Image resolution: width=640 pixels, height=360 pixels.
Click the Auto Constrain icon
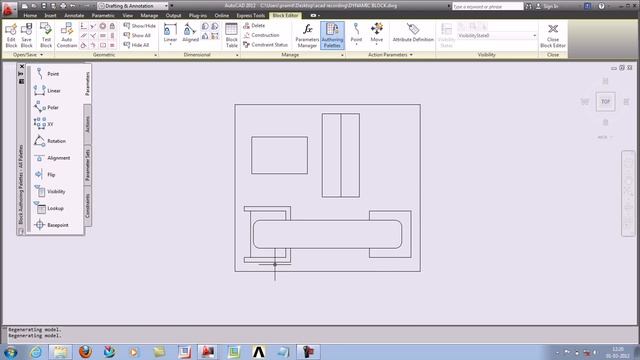[67, 35]
